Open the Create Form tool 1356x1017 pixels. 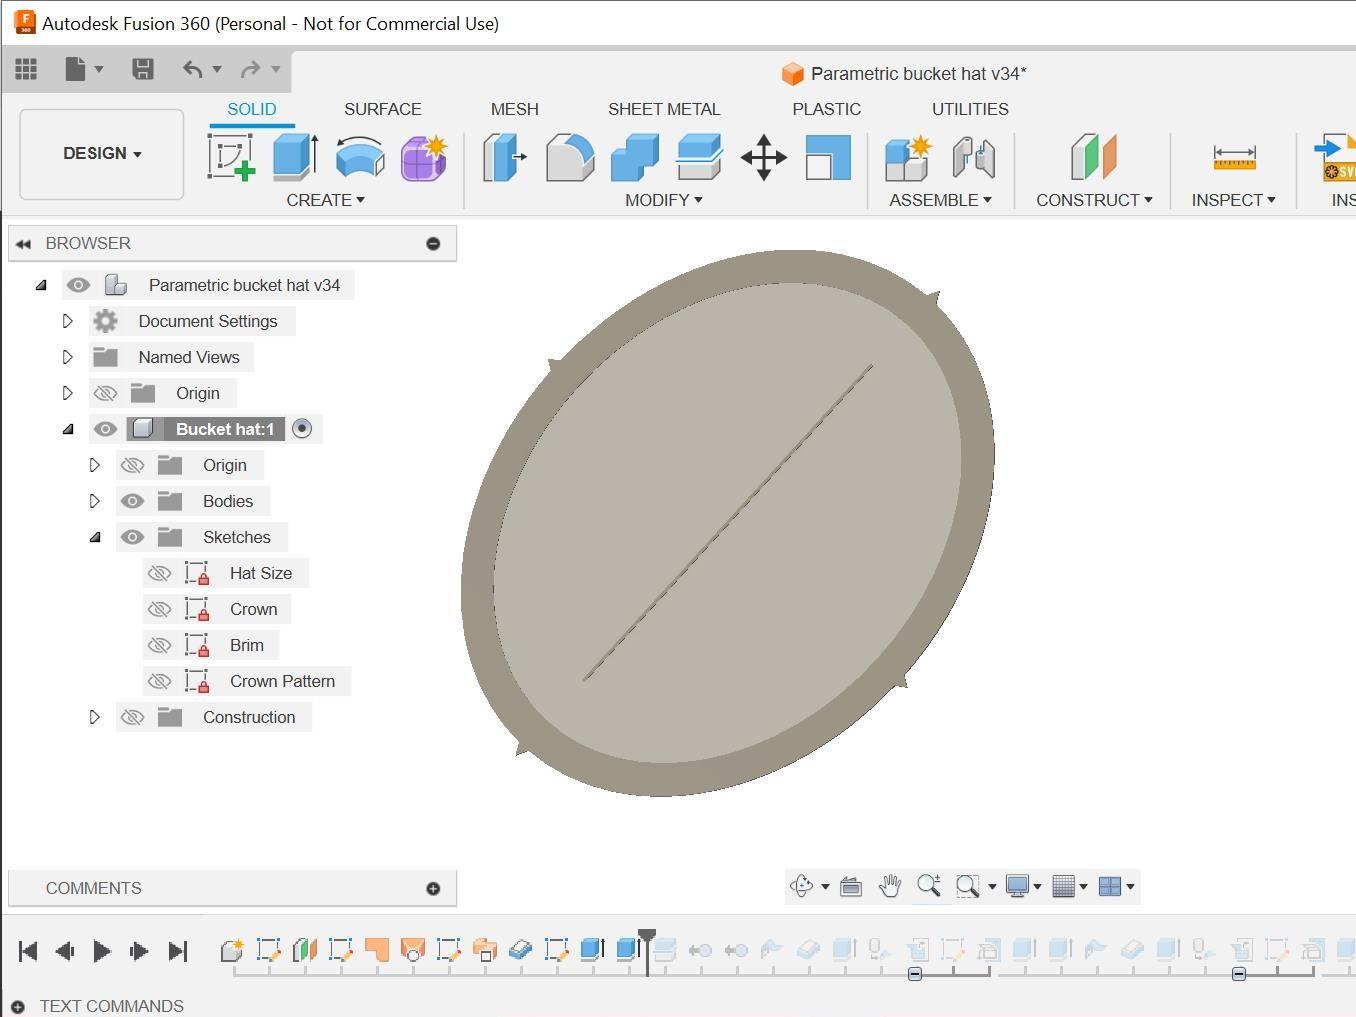pos(424,157)
